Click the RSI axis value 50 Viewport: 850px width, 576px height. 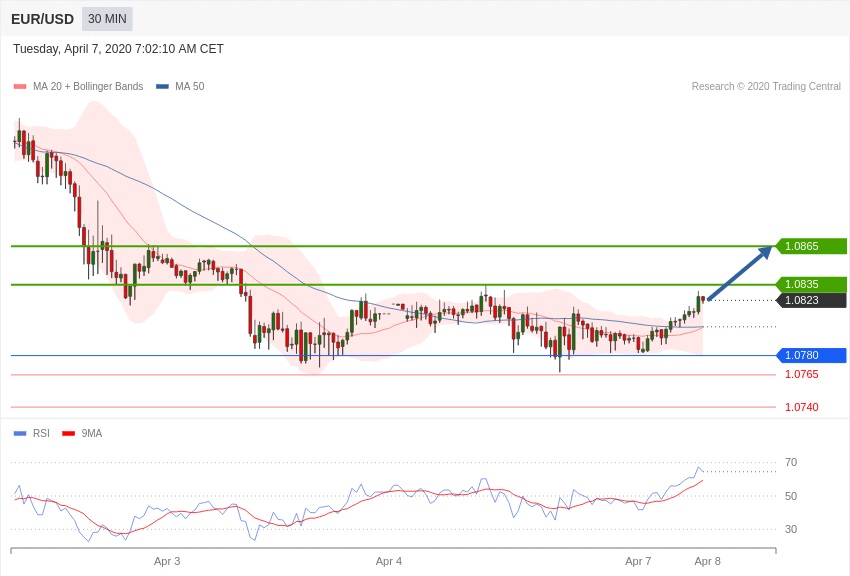coord(791,496)
